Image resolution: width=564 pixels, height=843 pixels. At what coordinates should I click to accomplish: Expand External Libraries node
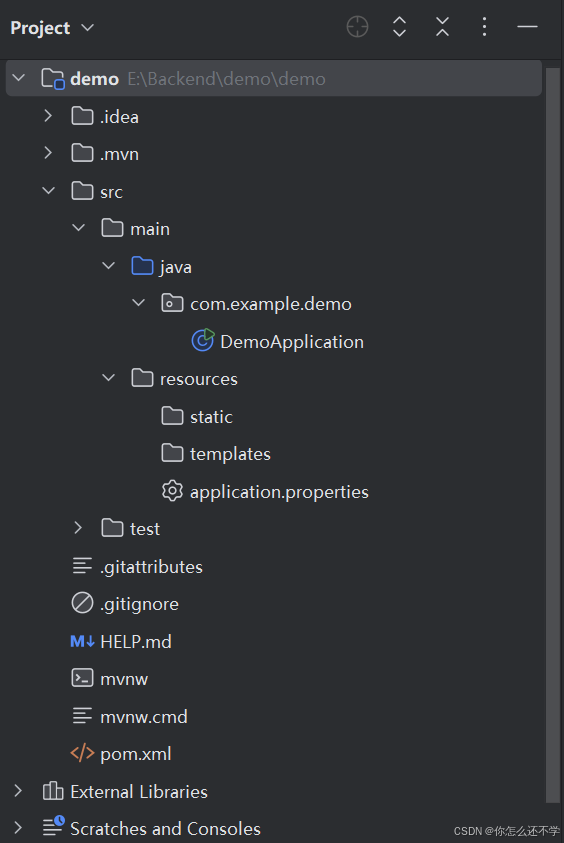(x=18, y=791)
